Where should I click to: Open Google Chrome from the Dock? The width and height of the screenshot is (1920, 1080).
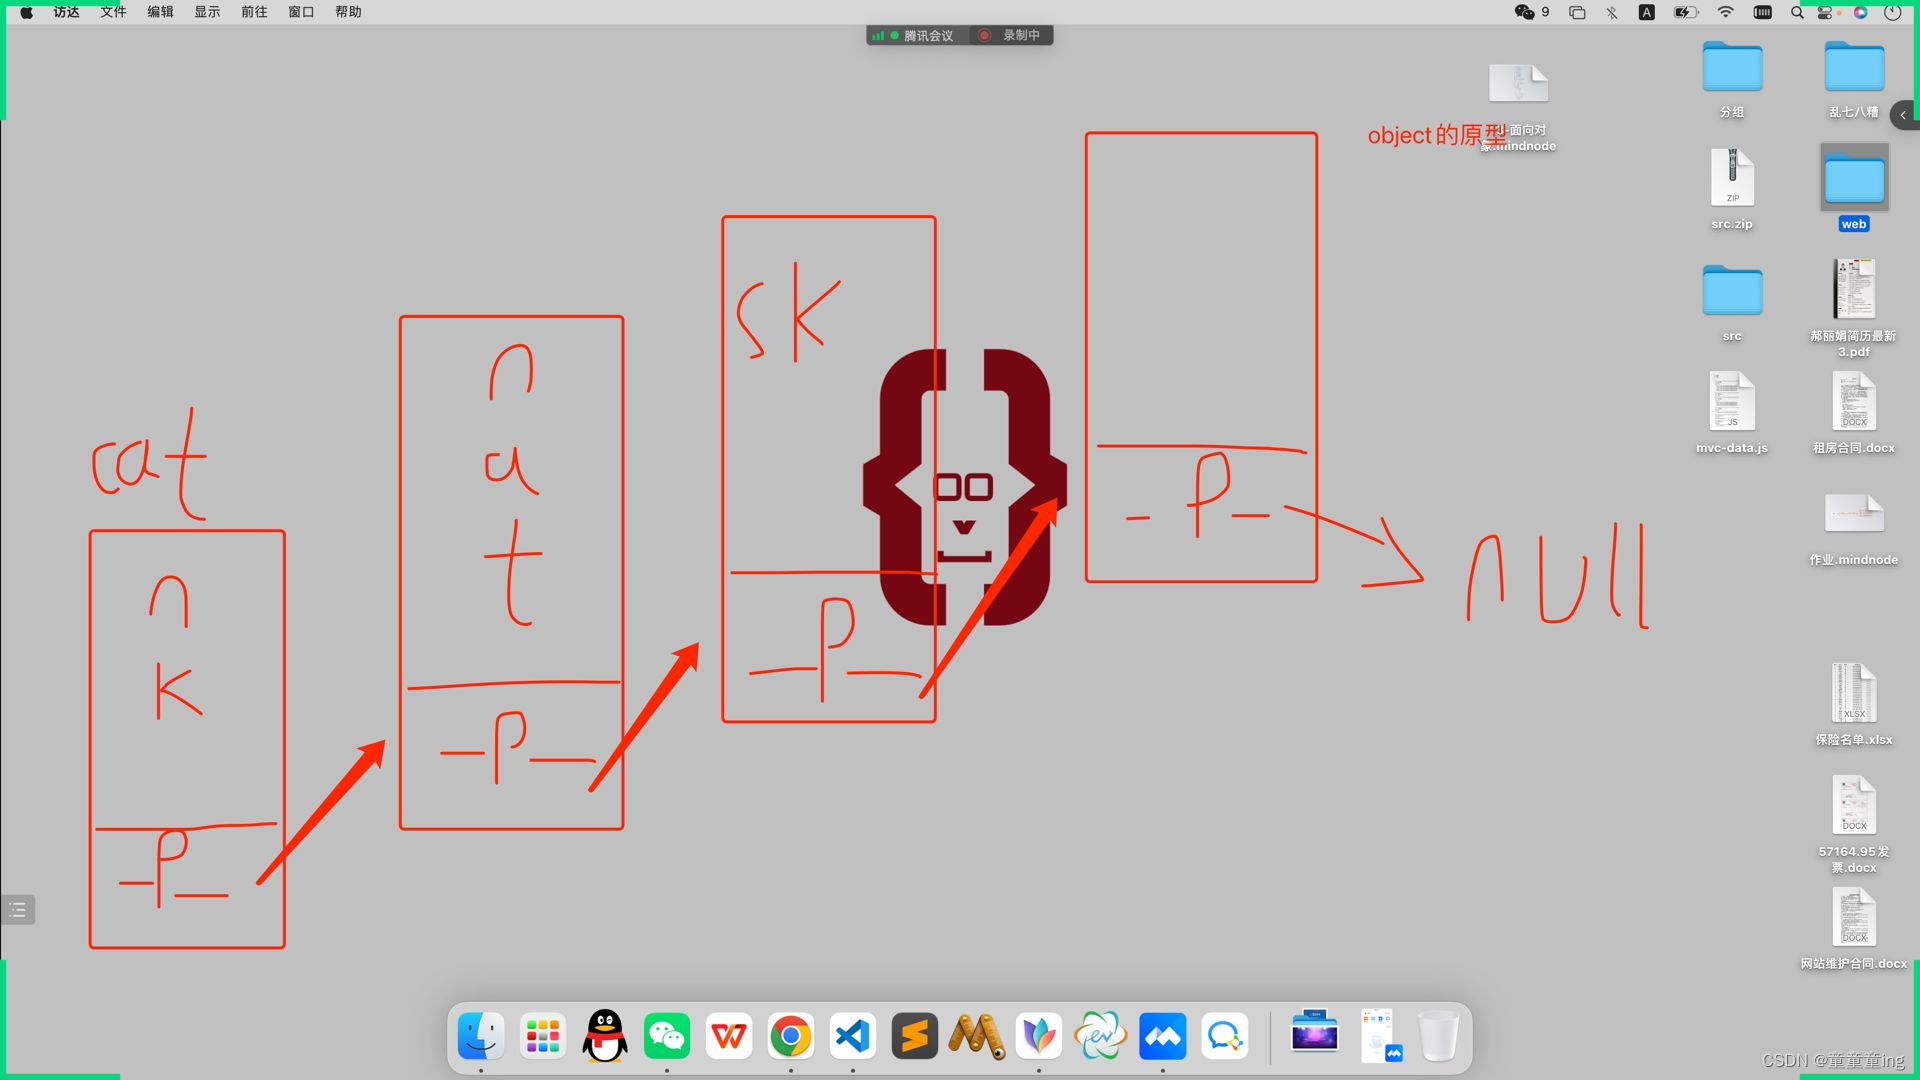point(791,1036)
